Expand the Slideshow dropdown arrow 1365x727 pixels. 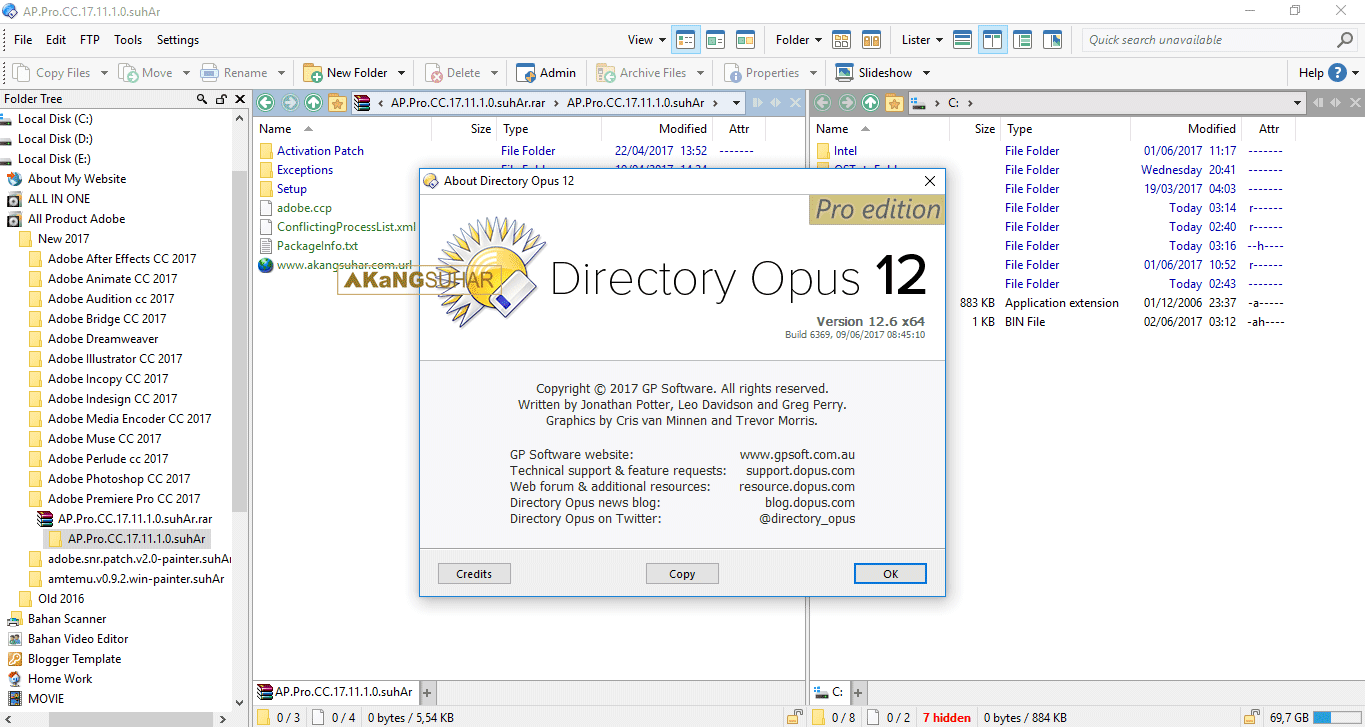pos(926,73)
